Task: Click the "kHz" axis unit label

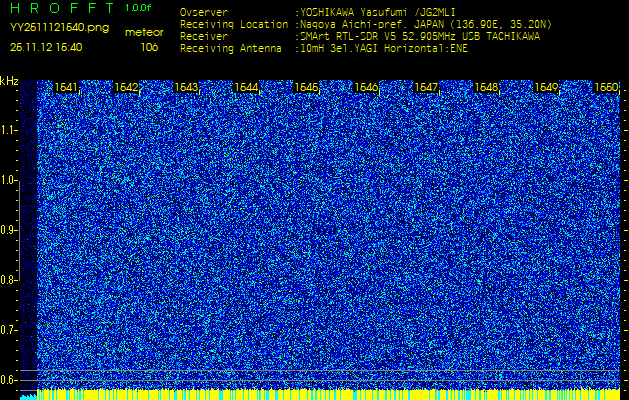Action: 9,81
